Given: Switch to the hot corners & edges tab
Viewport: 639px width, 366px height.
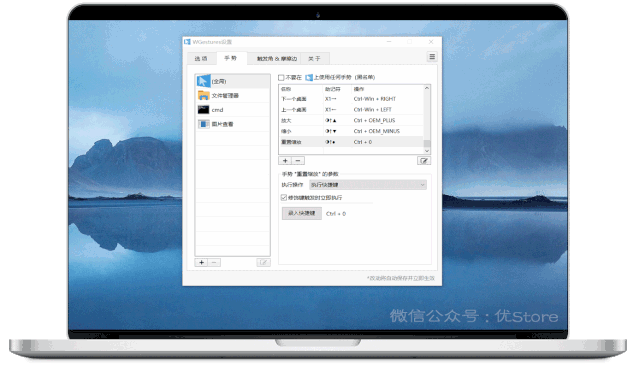Looking at the screenshot, I should 277,59.
